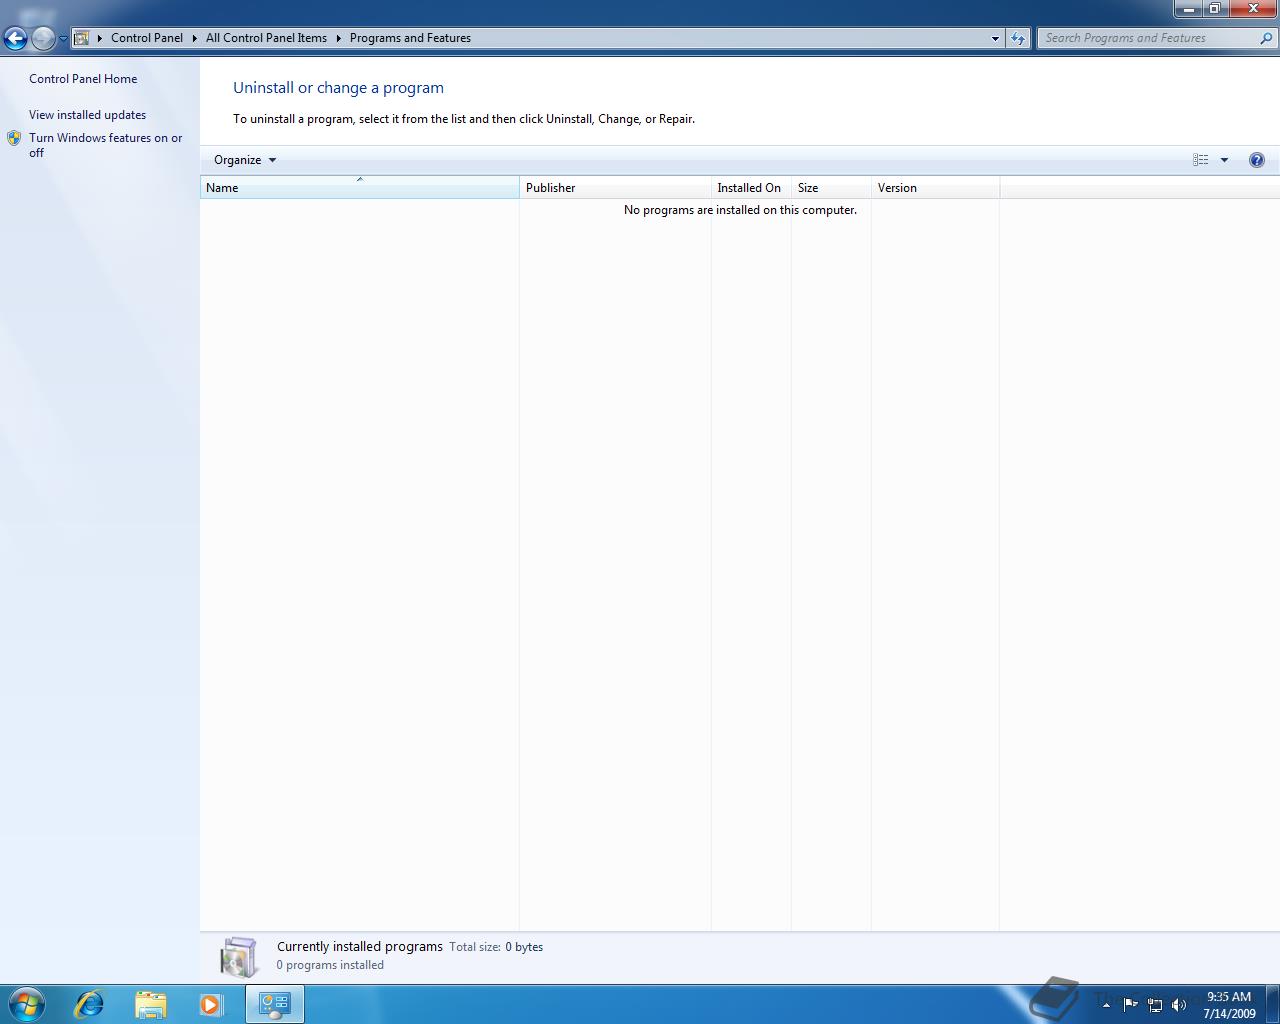Open network tray icon
1280x1024 pixels.
(1155, 1005)
